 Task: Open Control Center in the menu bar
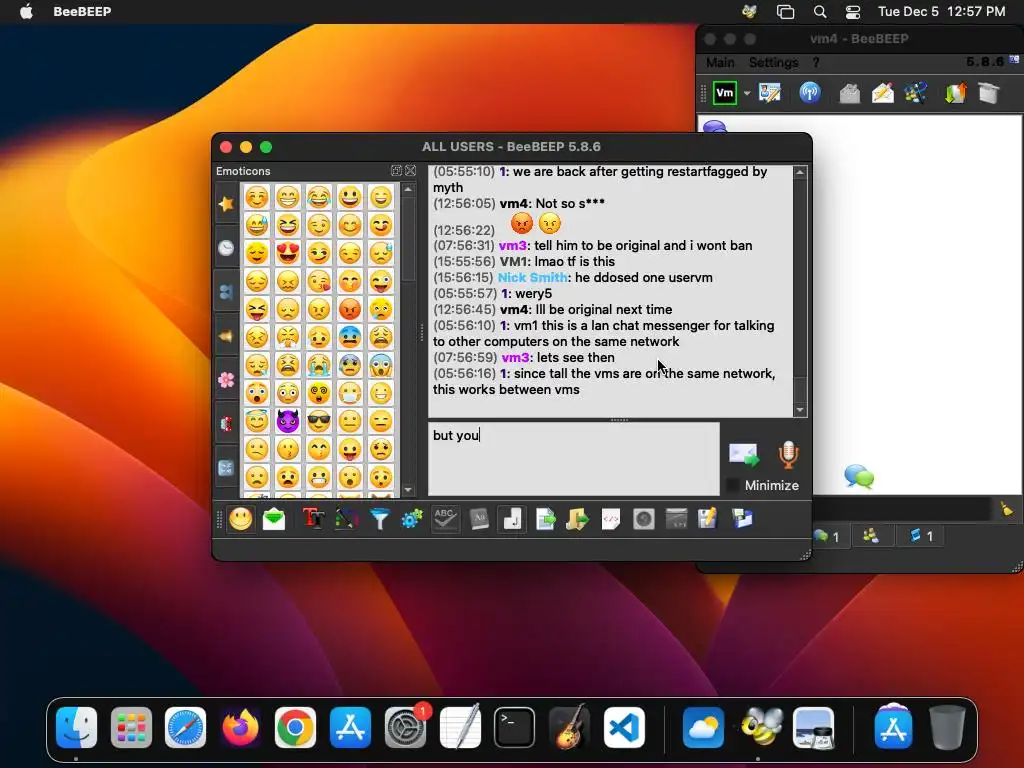pos(853,12)
